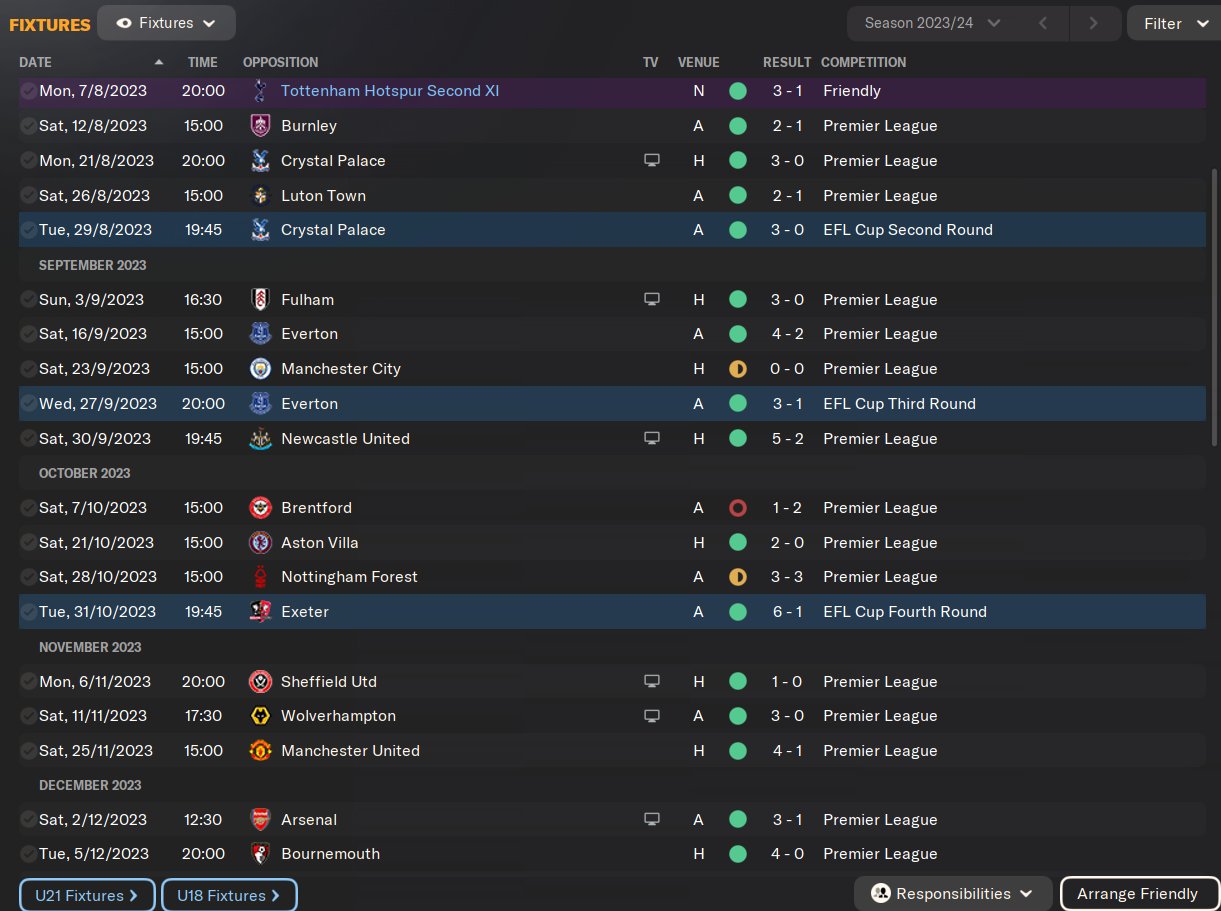
Task: Click the red loss indicator for Brentford
Action: [x=738, y=508]
